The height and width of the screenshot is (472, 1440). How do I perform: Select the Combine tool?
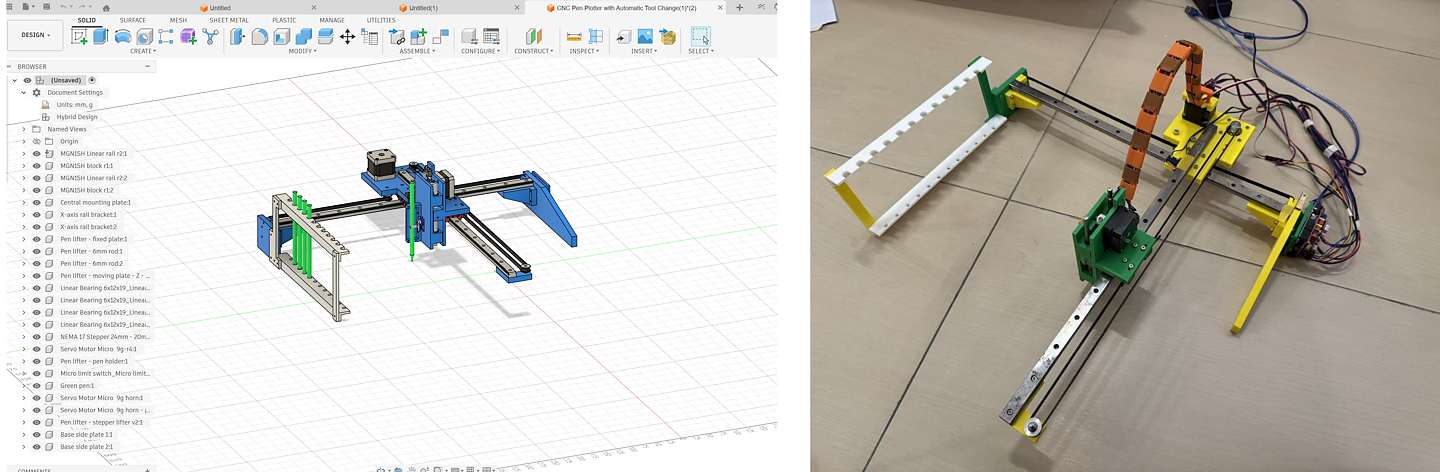pos(303,36)
